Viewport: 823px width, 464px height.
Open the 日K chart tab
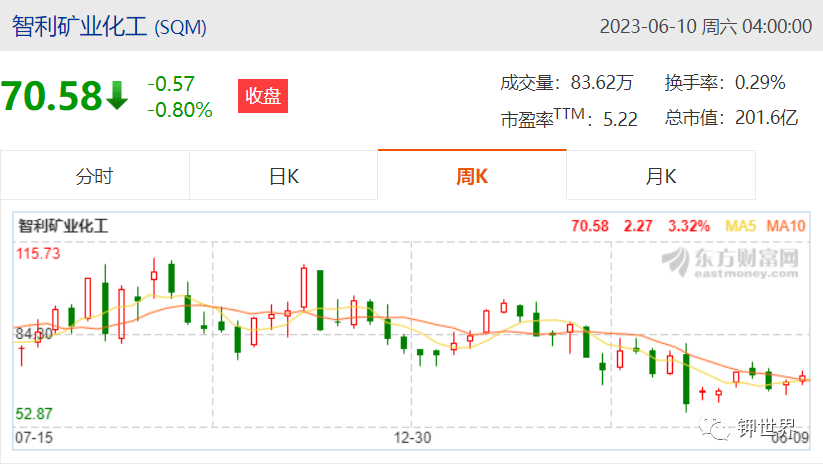tap(283, 175)
